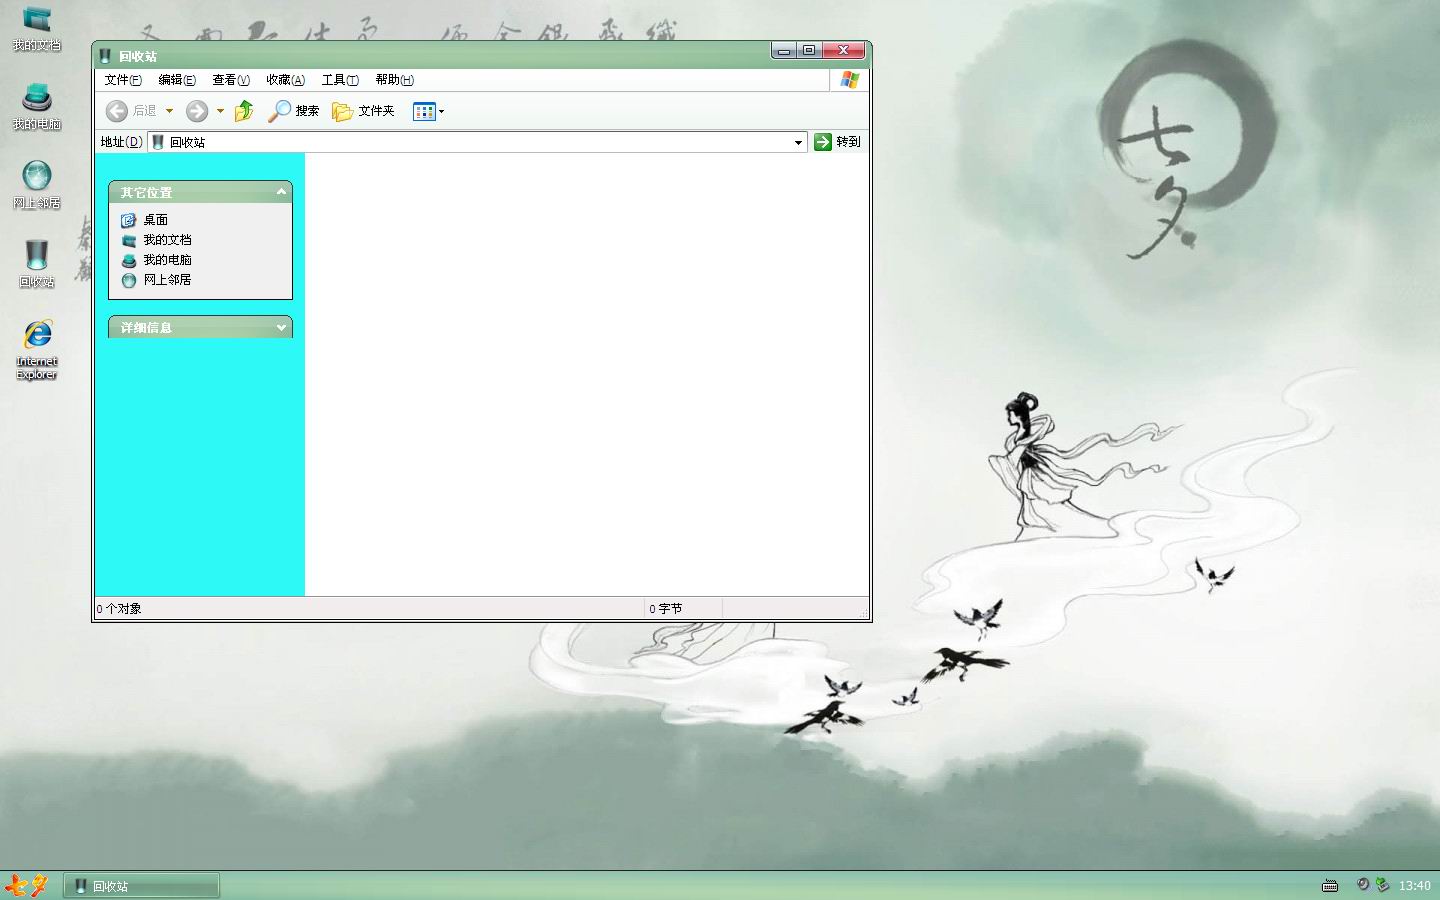Select 回收站 desktop icon
This screenshot has width=1440, height=900.
[x=37, y=264]
